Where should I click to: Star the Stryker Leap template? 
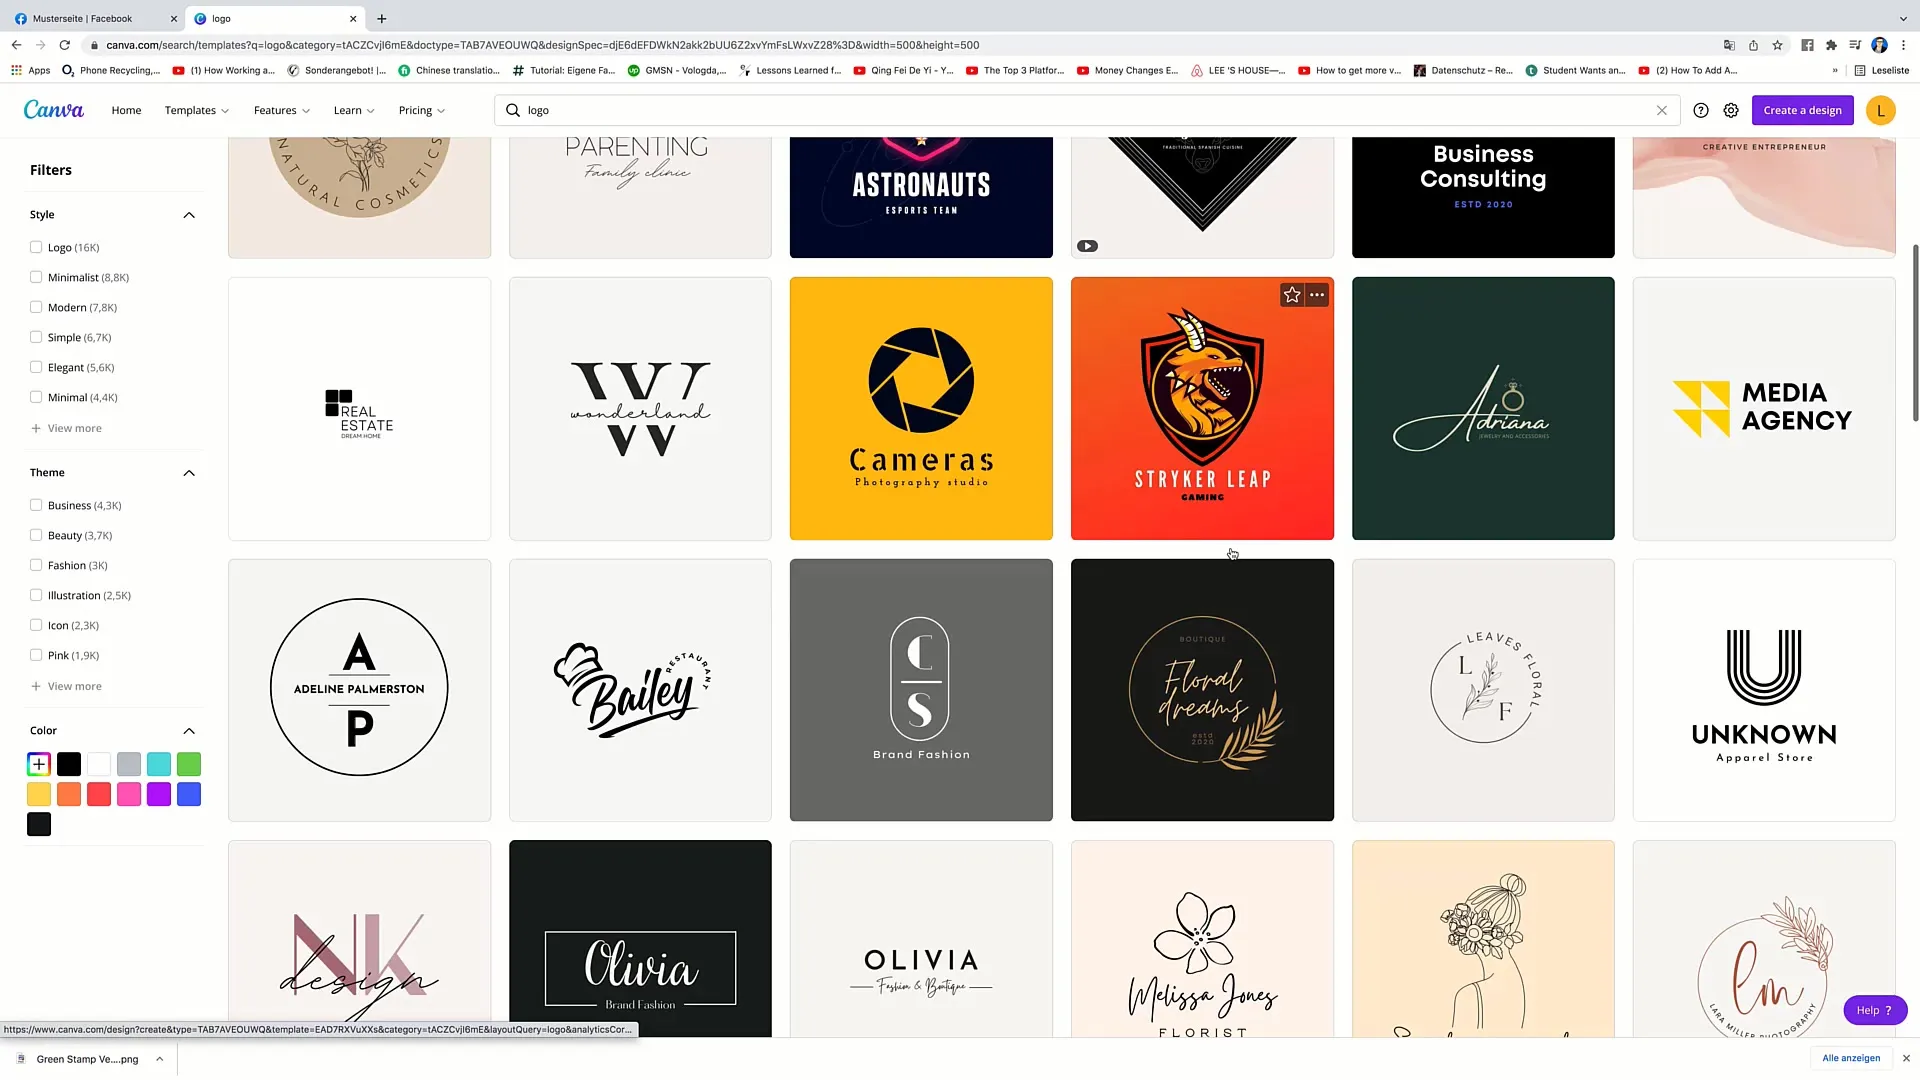(1292, 295)
